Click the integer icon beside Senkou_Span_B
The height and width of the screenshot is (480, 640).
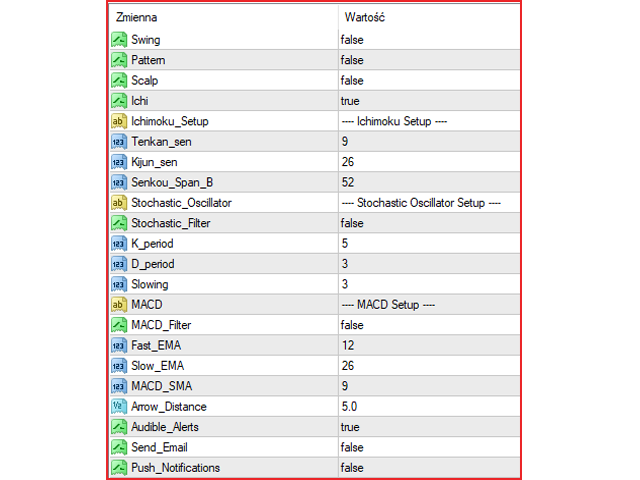tap(119, 182)
